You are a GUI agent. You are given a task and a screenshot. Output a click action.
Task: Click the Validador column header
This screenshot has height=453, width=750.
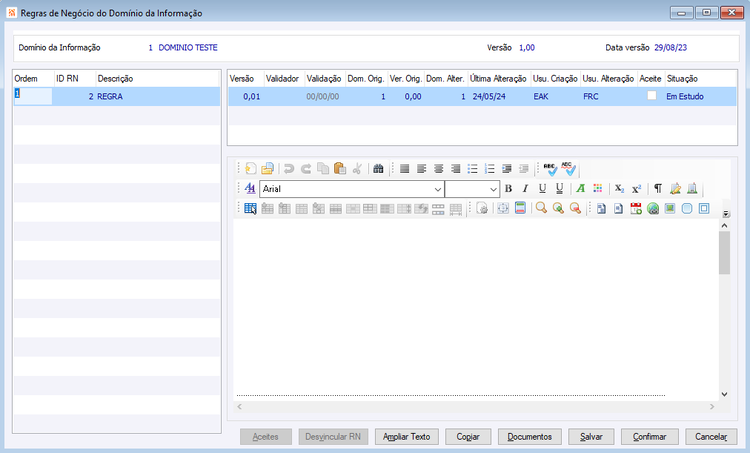point(282,78)
